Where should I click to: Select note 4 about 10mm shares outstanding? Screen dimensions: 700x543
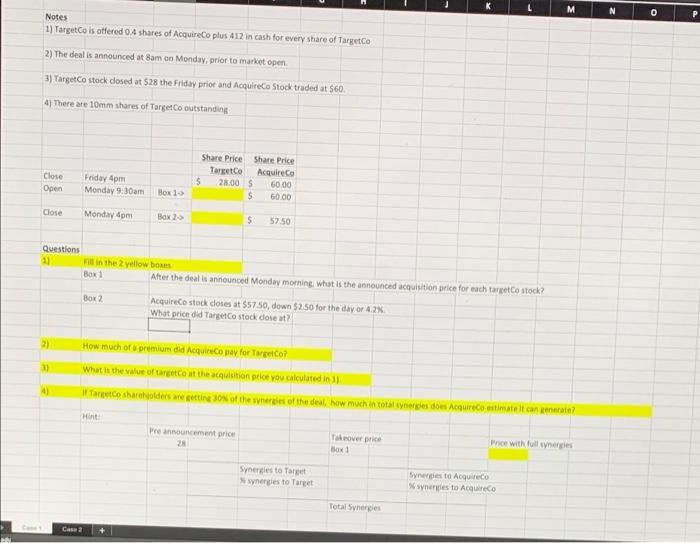click(136, 106)
